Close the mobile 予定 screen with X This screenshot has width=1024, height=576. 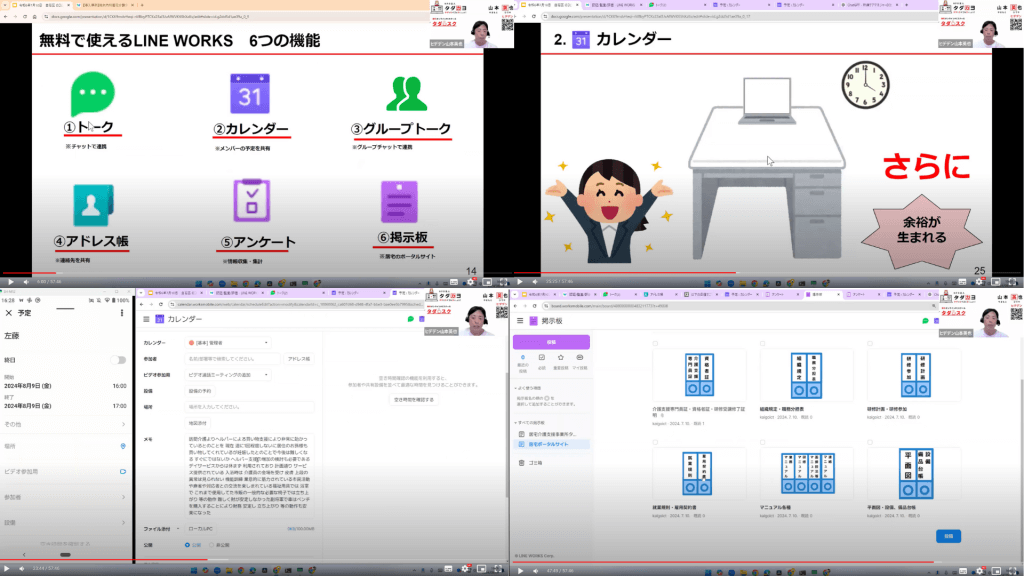[x=9, y=313]
